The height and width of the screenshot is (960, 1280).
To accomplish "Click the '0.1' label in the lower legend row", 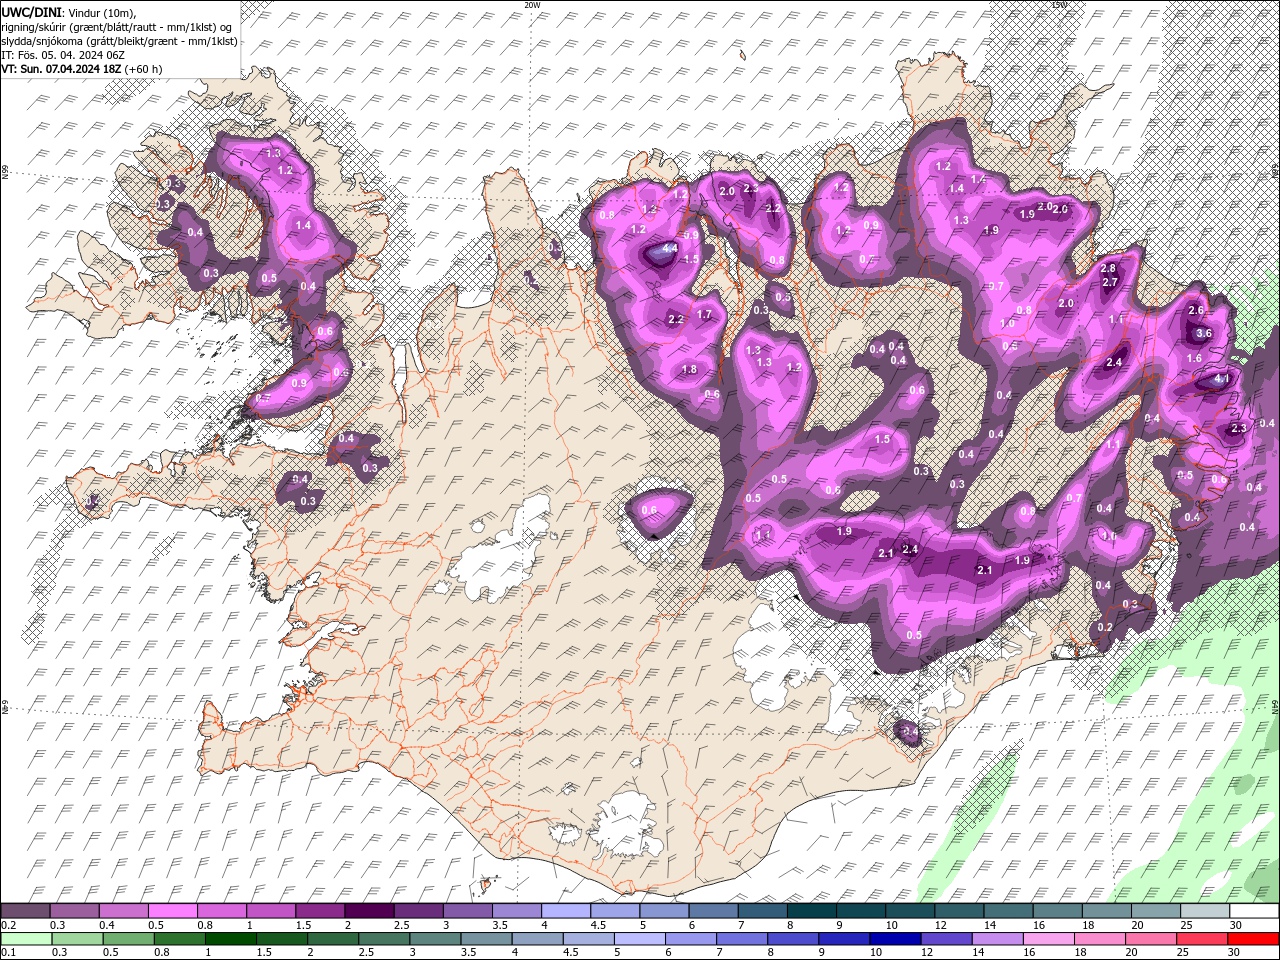I will 8,952.
